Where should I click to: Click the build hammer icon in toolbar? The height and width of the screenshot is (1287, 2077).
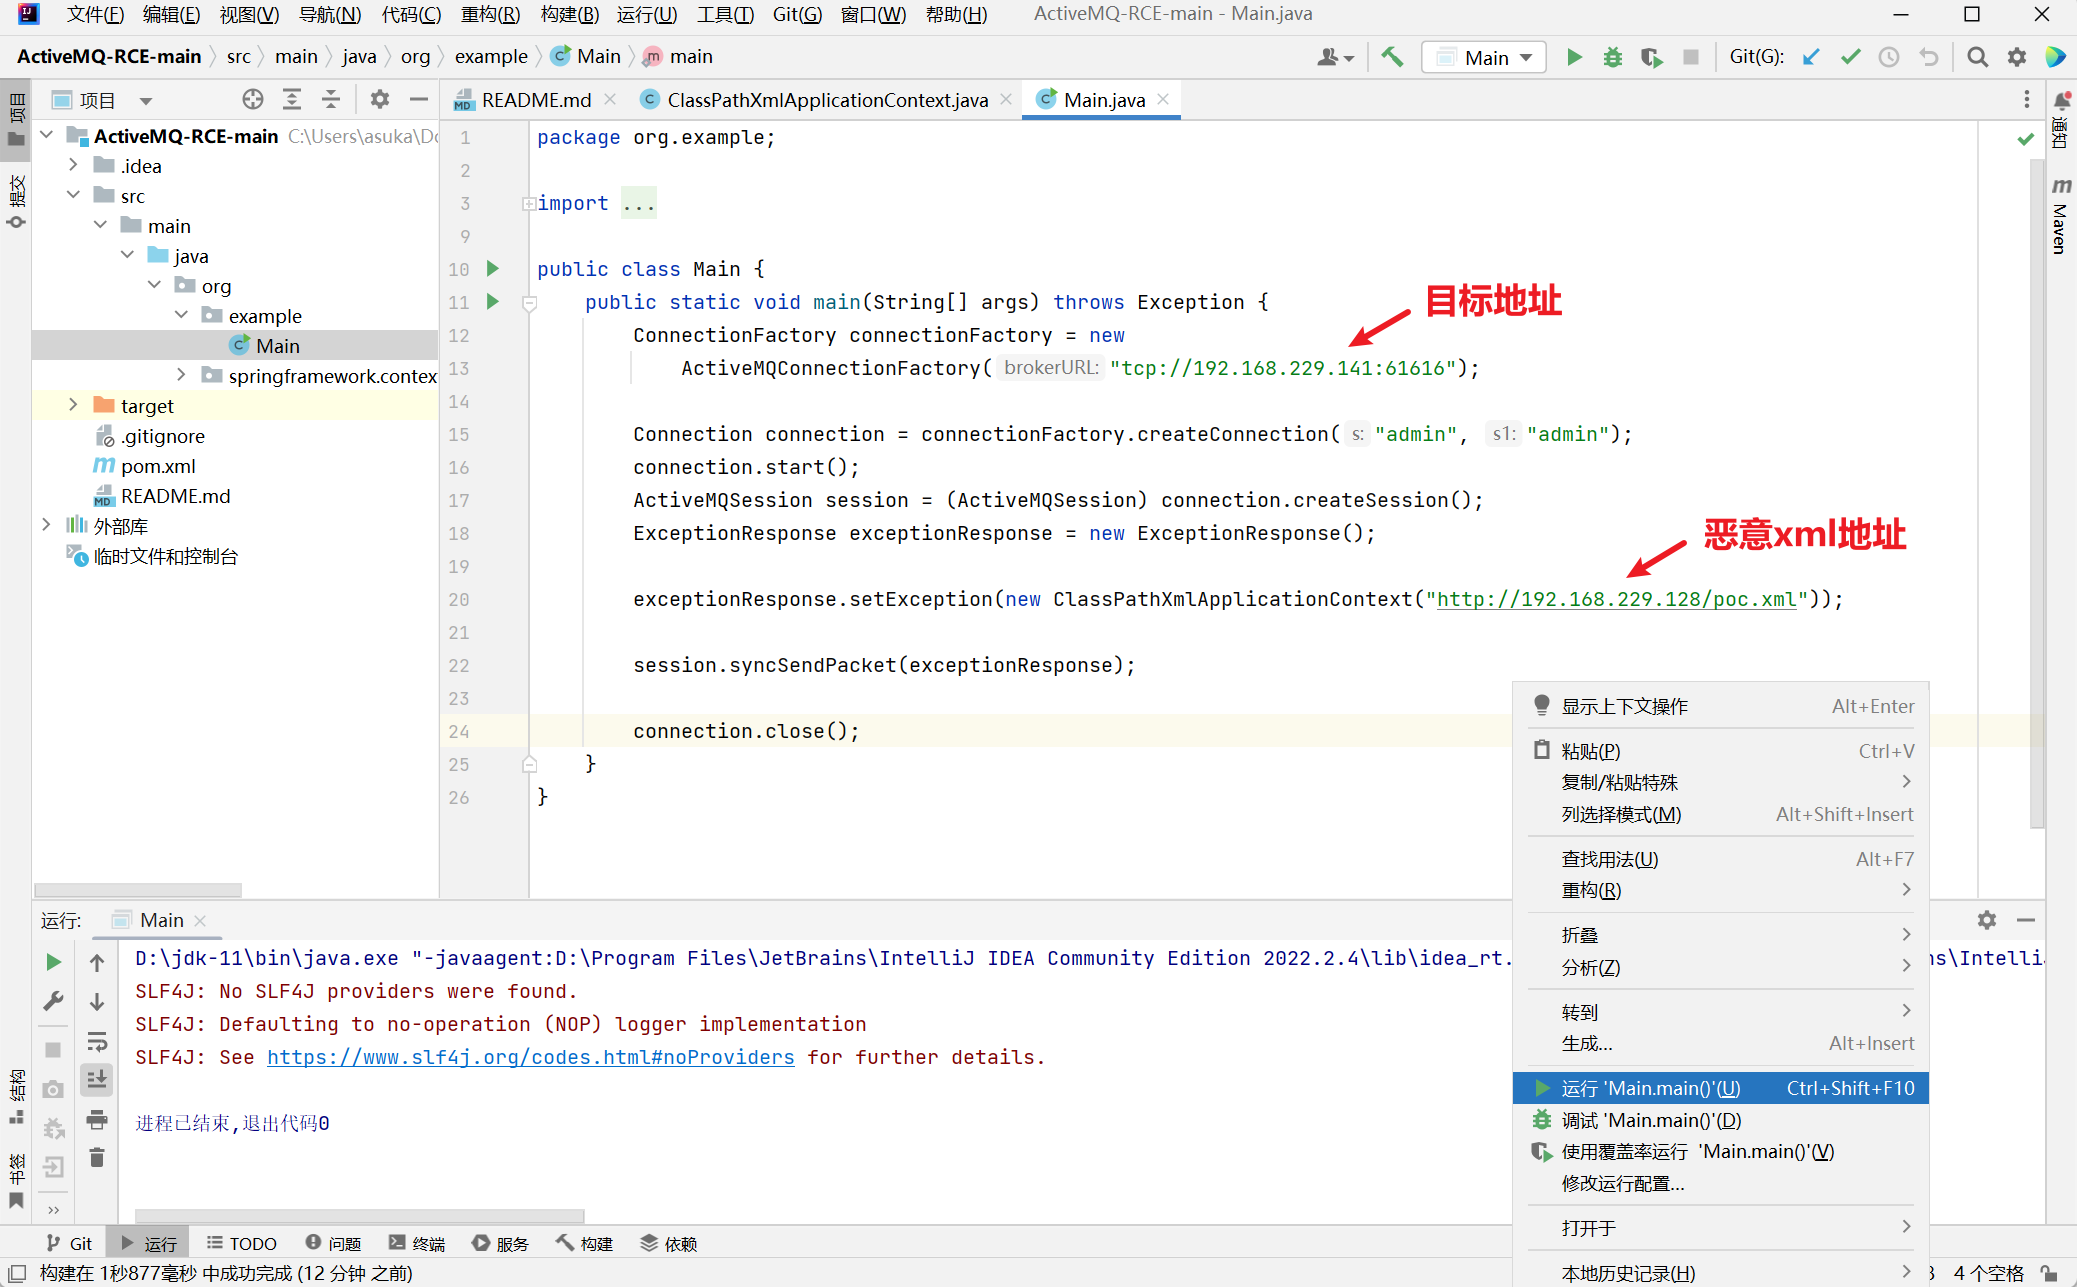[x=1392, y=57]
